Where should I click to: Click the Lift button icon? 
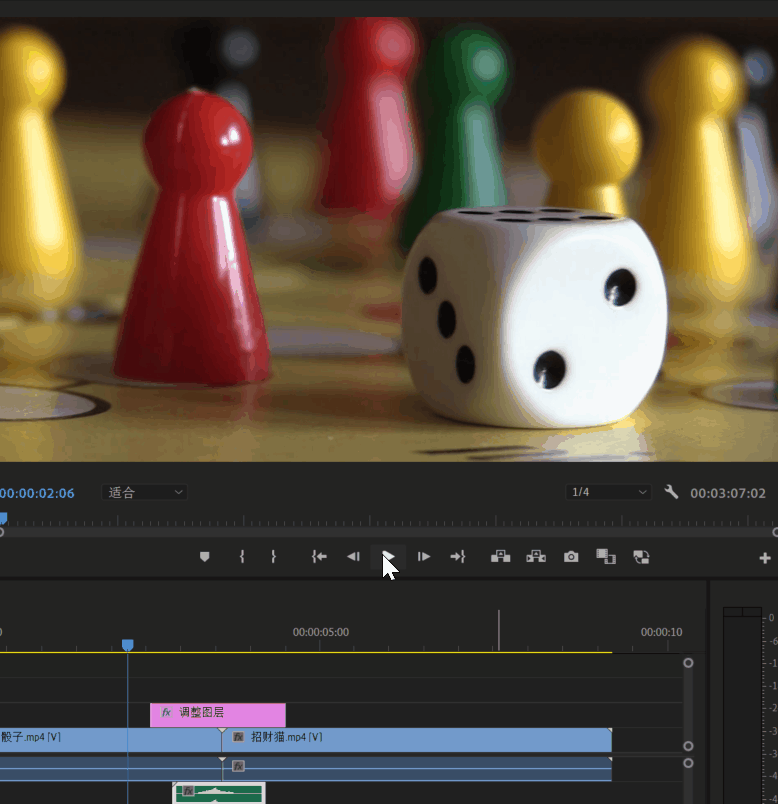coord(501,557)
